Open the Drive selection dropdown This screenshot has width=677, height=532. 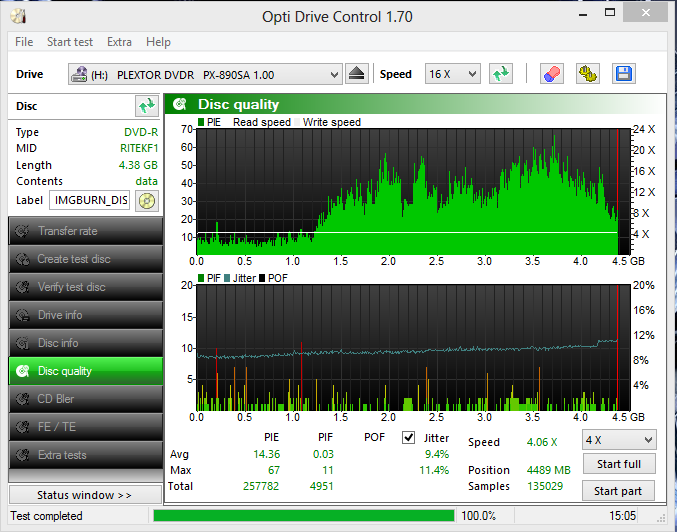pos(205,74)
